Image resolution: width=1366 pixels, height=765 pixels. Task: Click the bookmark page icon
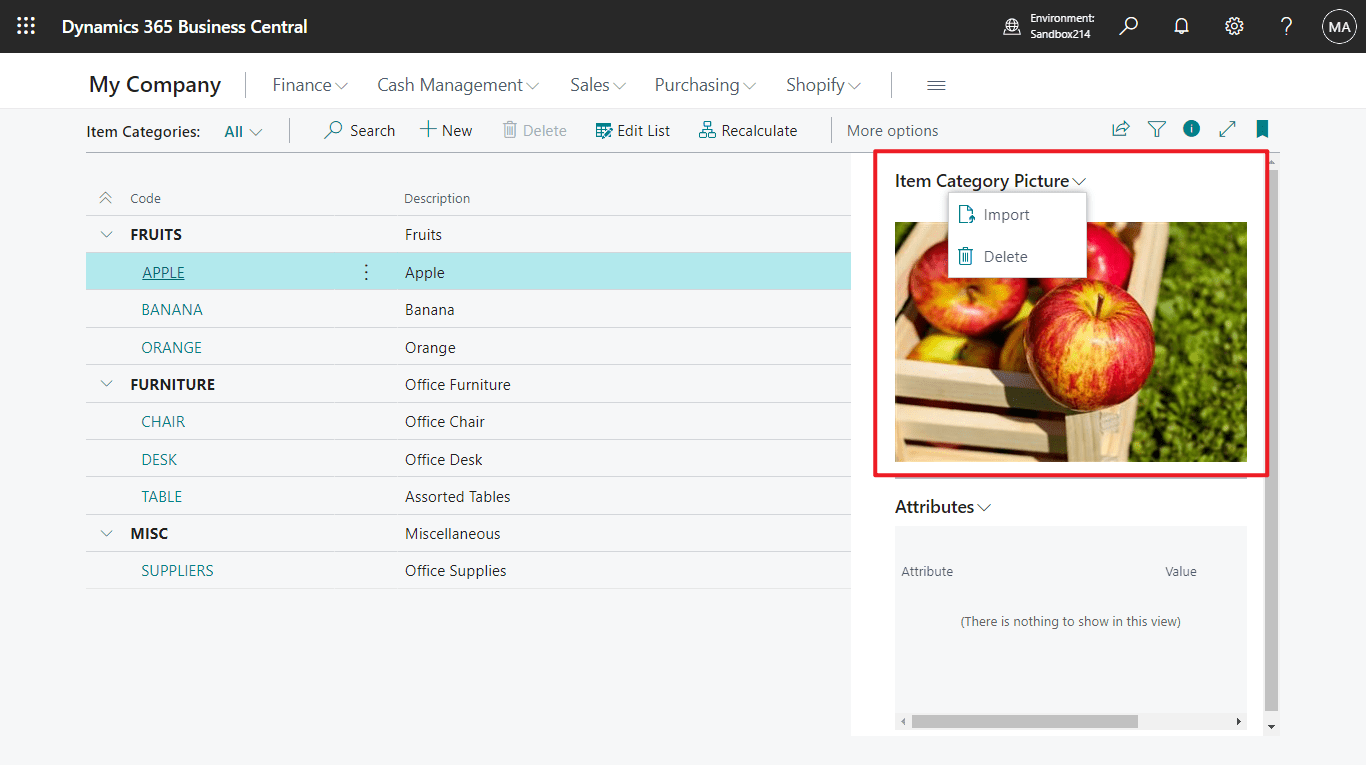(x=1261, y=129)
